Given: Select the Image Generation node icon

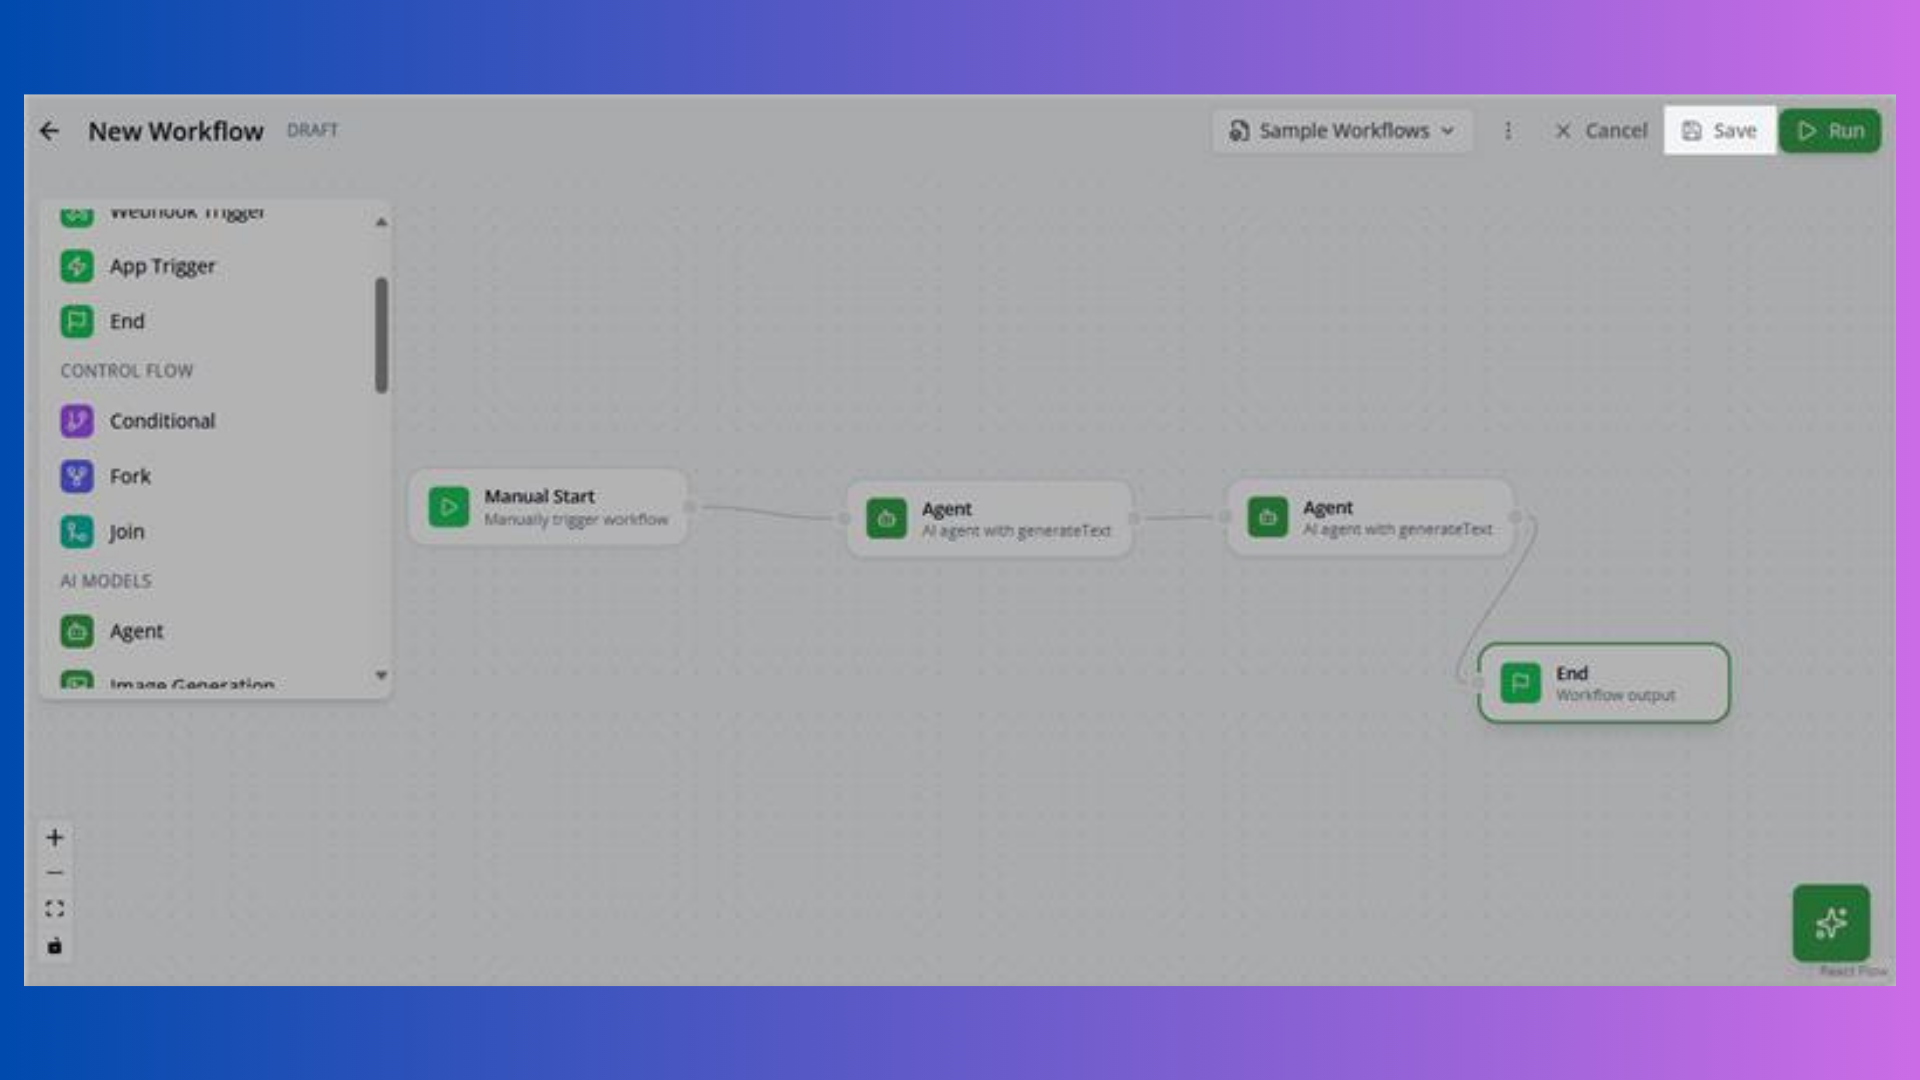Looking at the screenshot, I should (76, 682).
